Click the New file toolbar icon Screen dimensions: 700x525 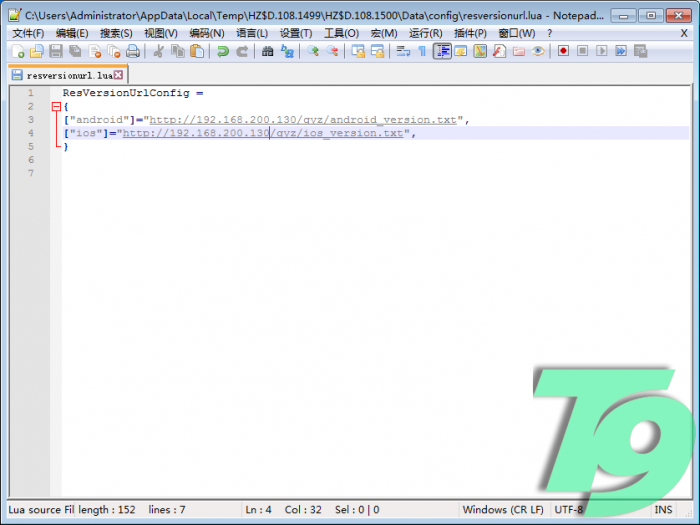coord(17,51)
